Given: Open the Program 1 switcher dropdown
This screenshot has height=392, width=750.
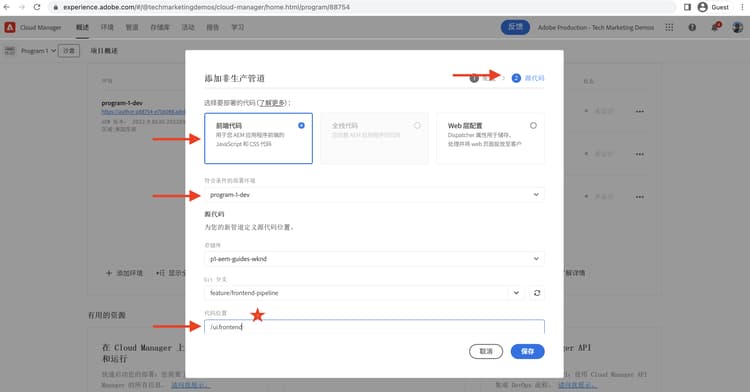Looking at the screenshot, I should coord(38,51).
